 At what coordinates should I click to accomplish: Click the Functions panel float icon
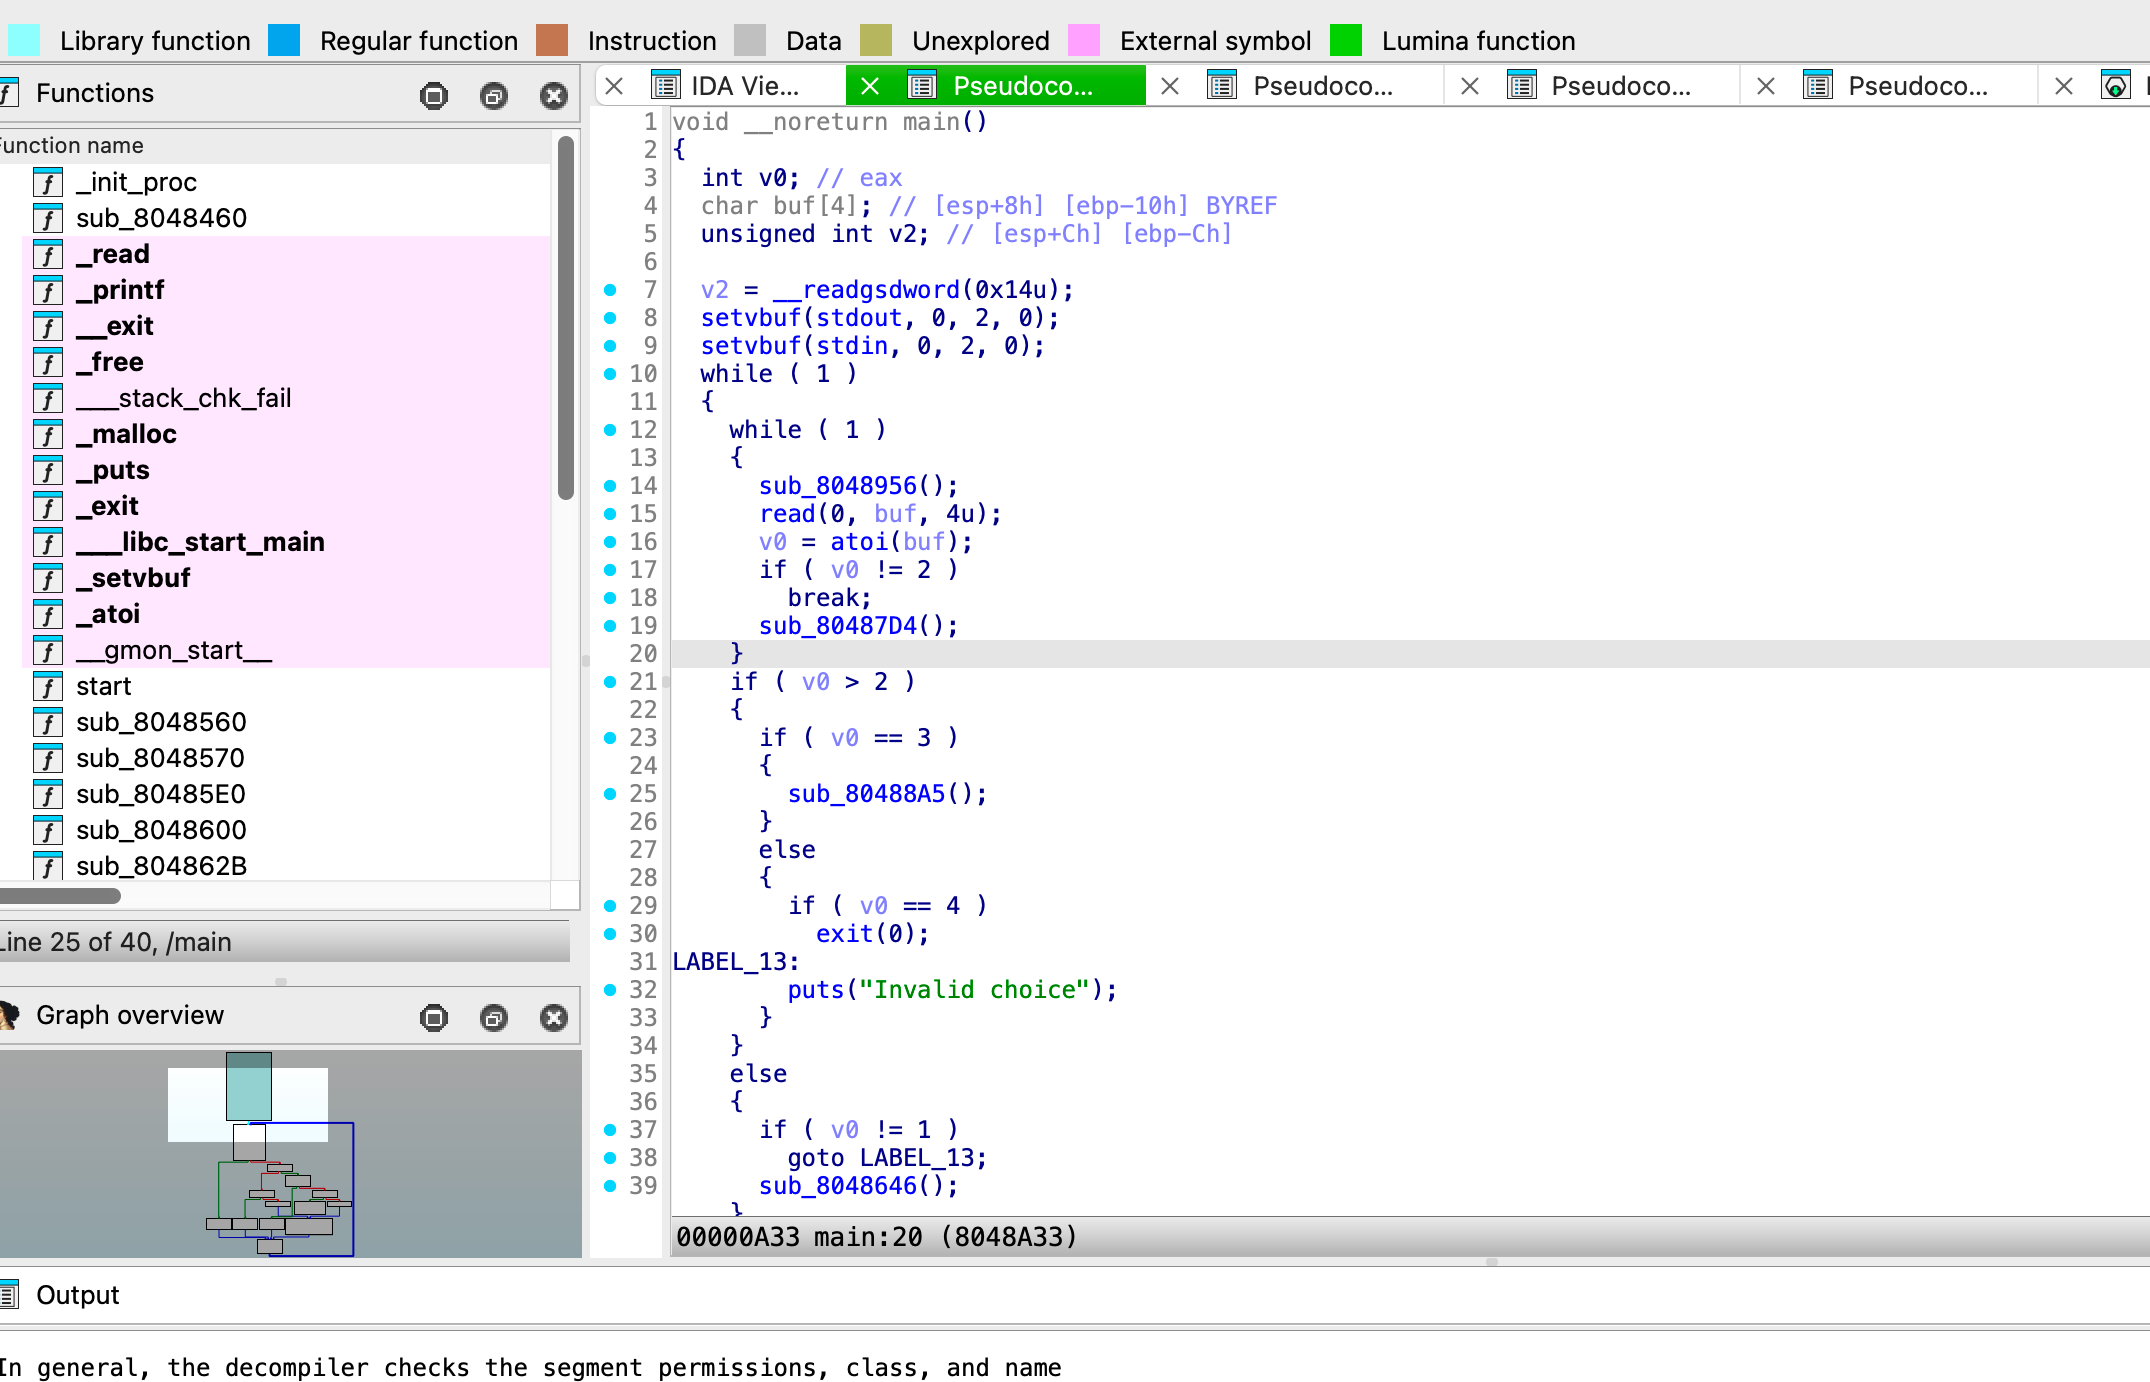click(x=493, y=95)
